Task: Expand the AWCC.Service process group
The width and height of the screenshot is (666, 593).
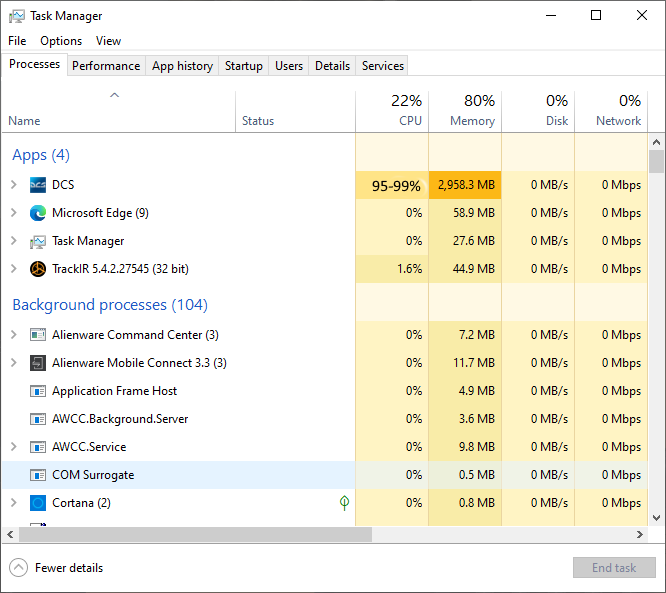Action: 14,447
